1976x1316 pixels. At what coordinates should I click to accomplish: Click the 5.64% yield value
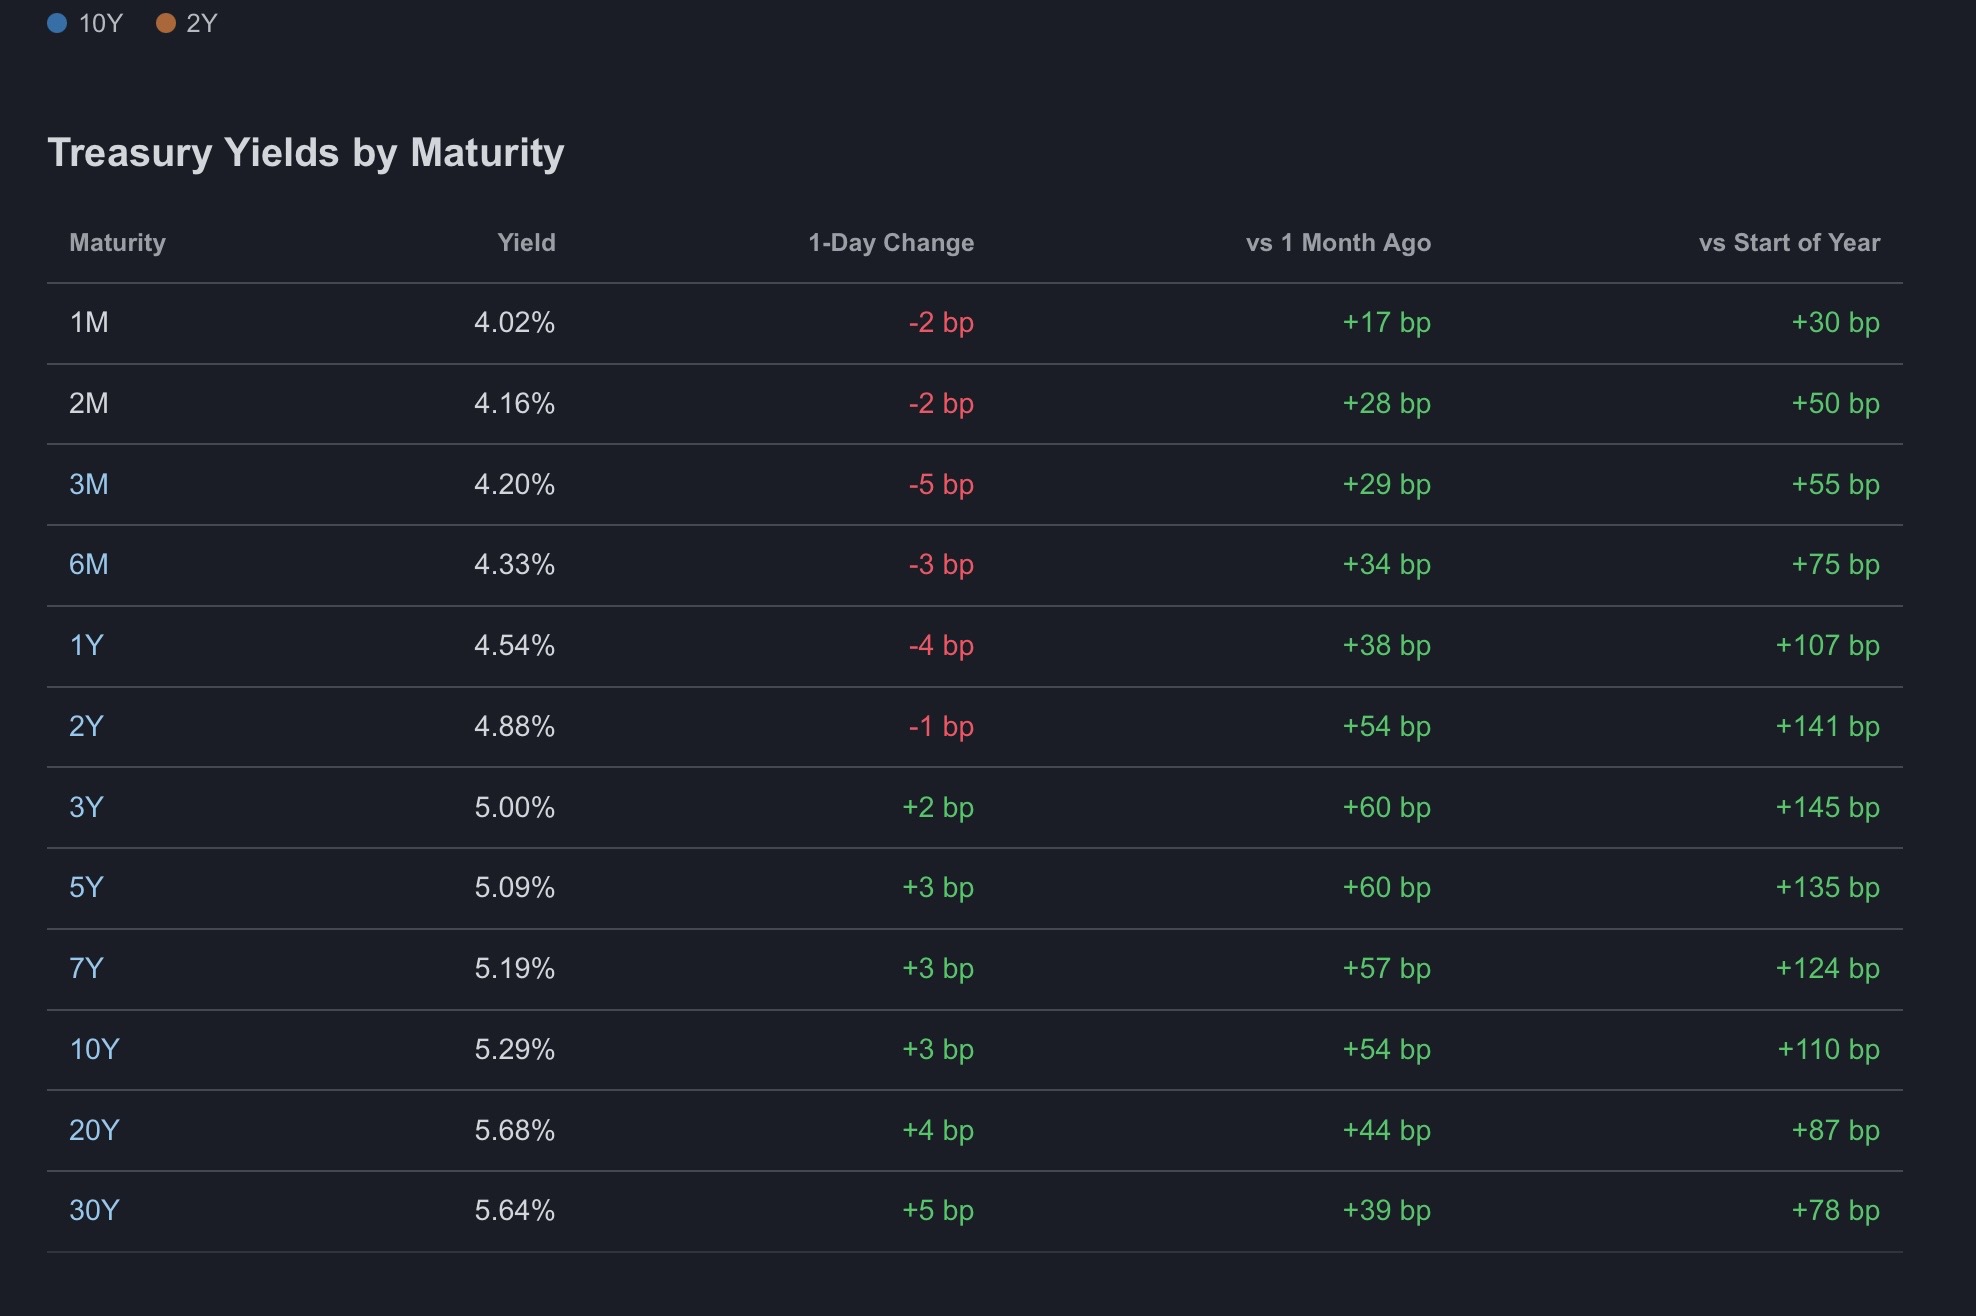[514, 1211]
